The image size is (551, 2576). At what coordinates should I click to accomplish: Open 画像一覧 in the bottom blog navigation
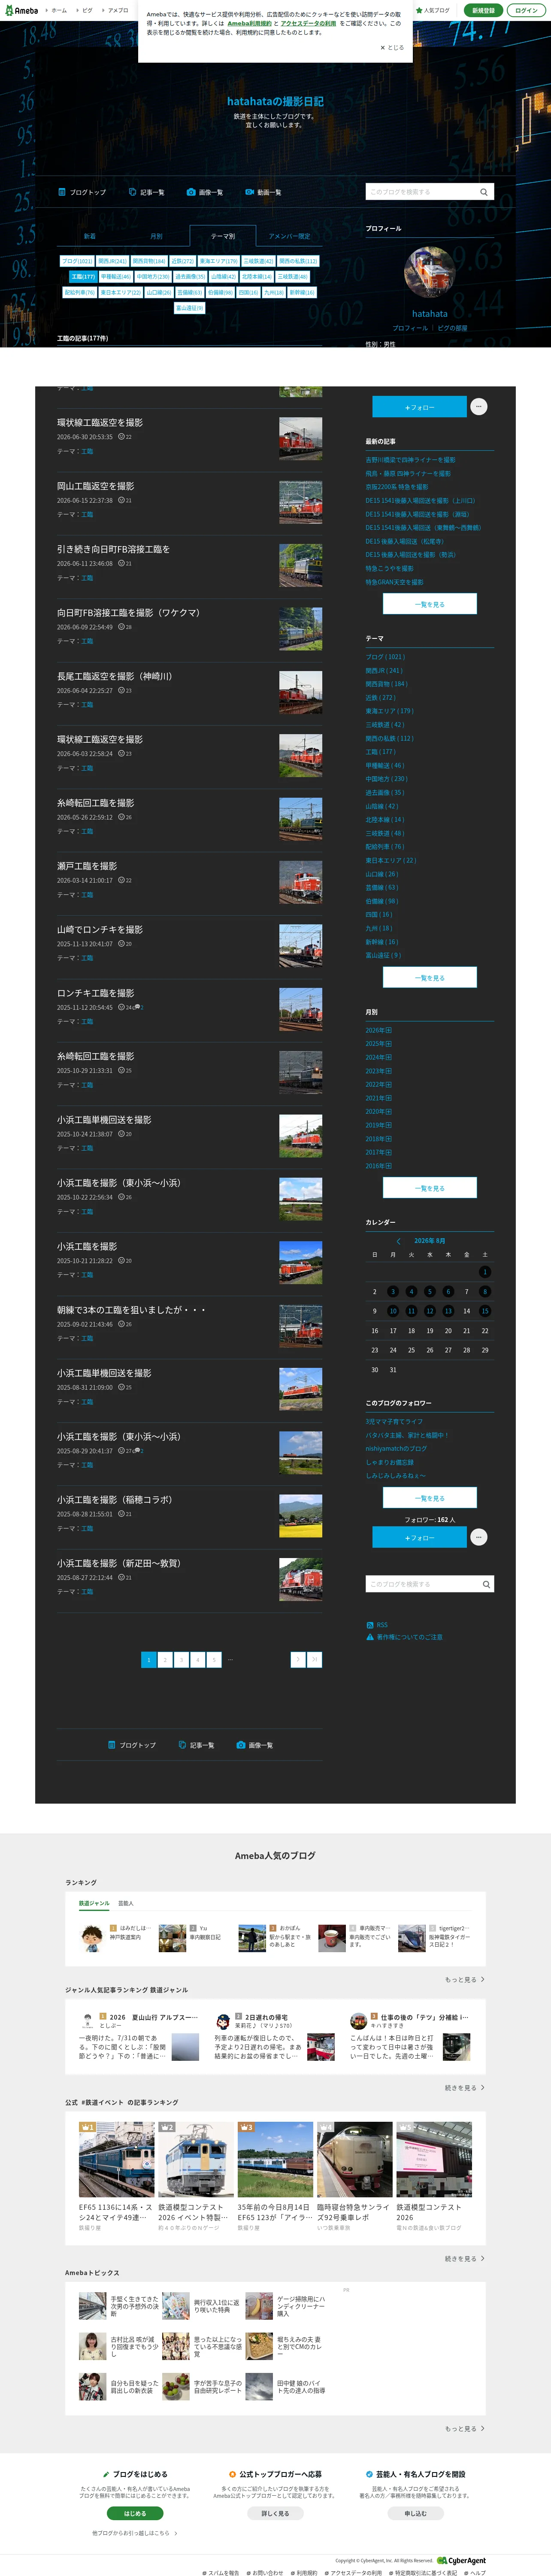pyautogui.click(x=255, y=1745)
